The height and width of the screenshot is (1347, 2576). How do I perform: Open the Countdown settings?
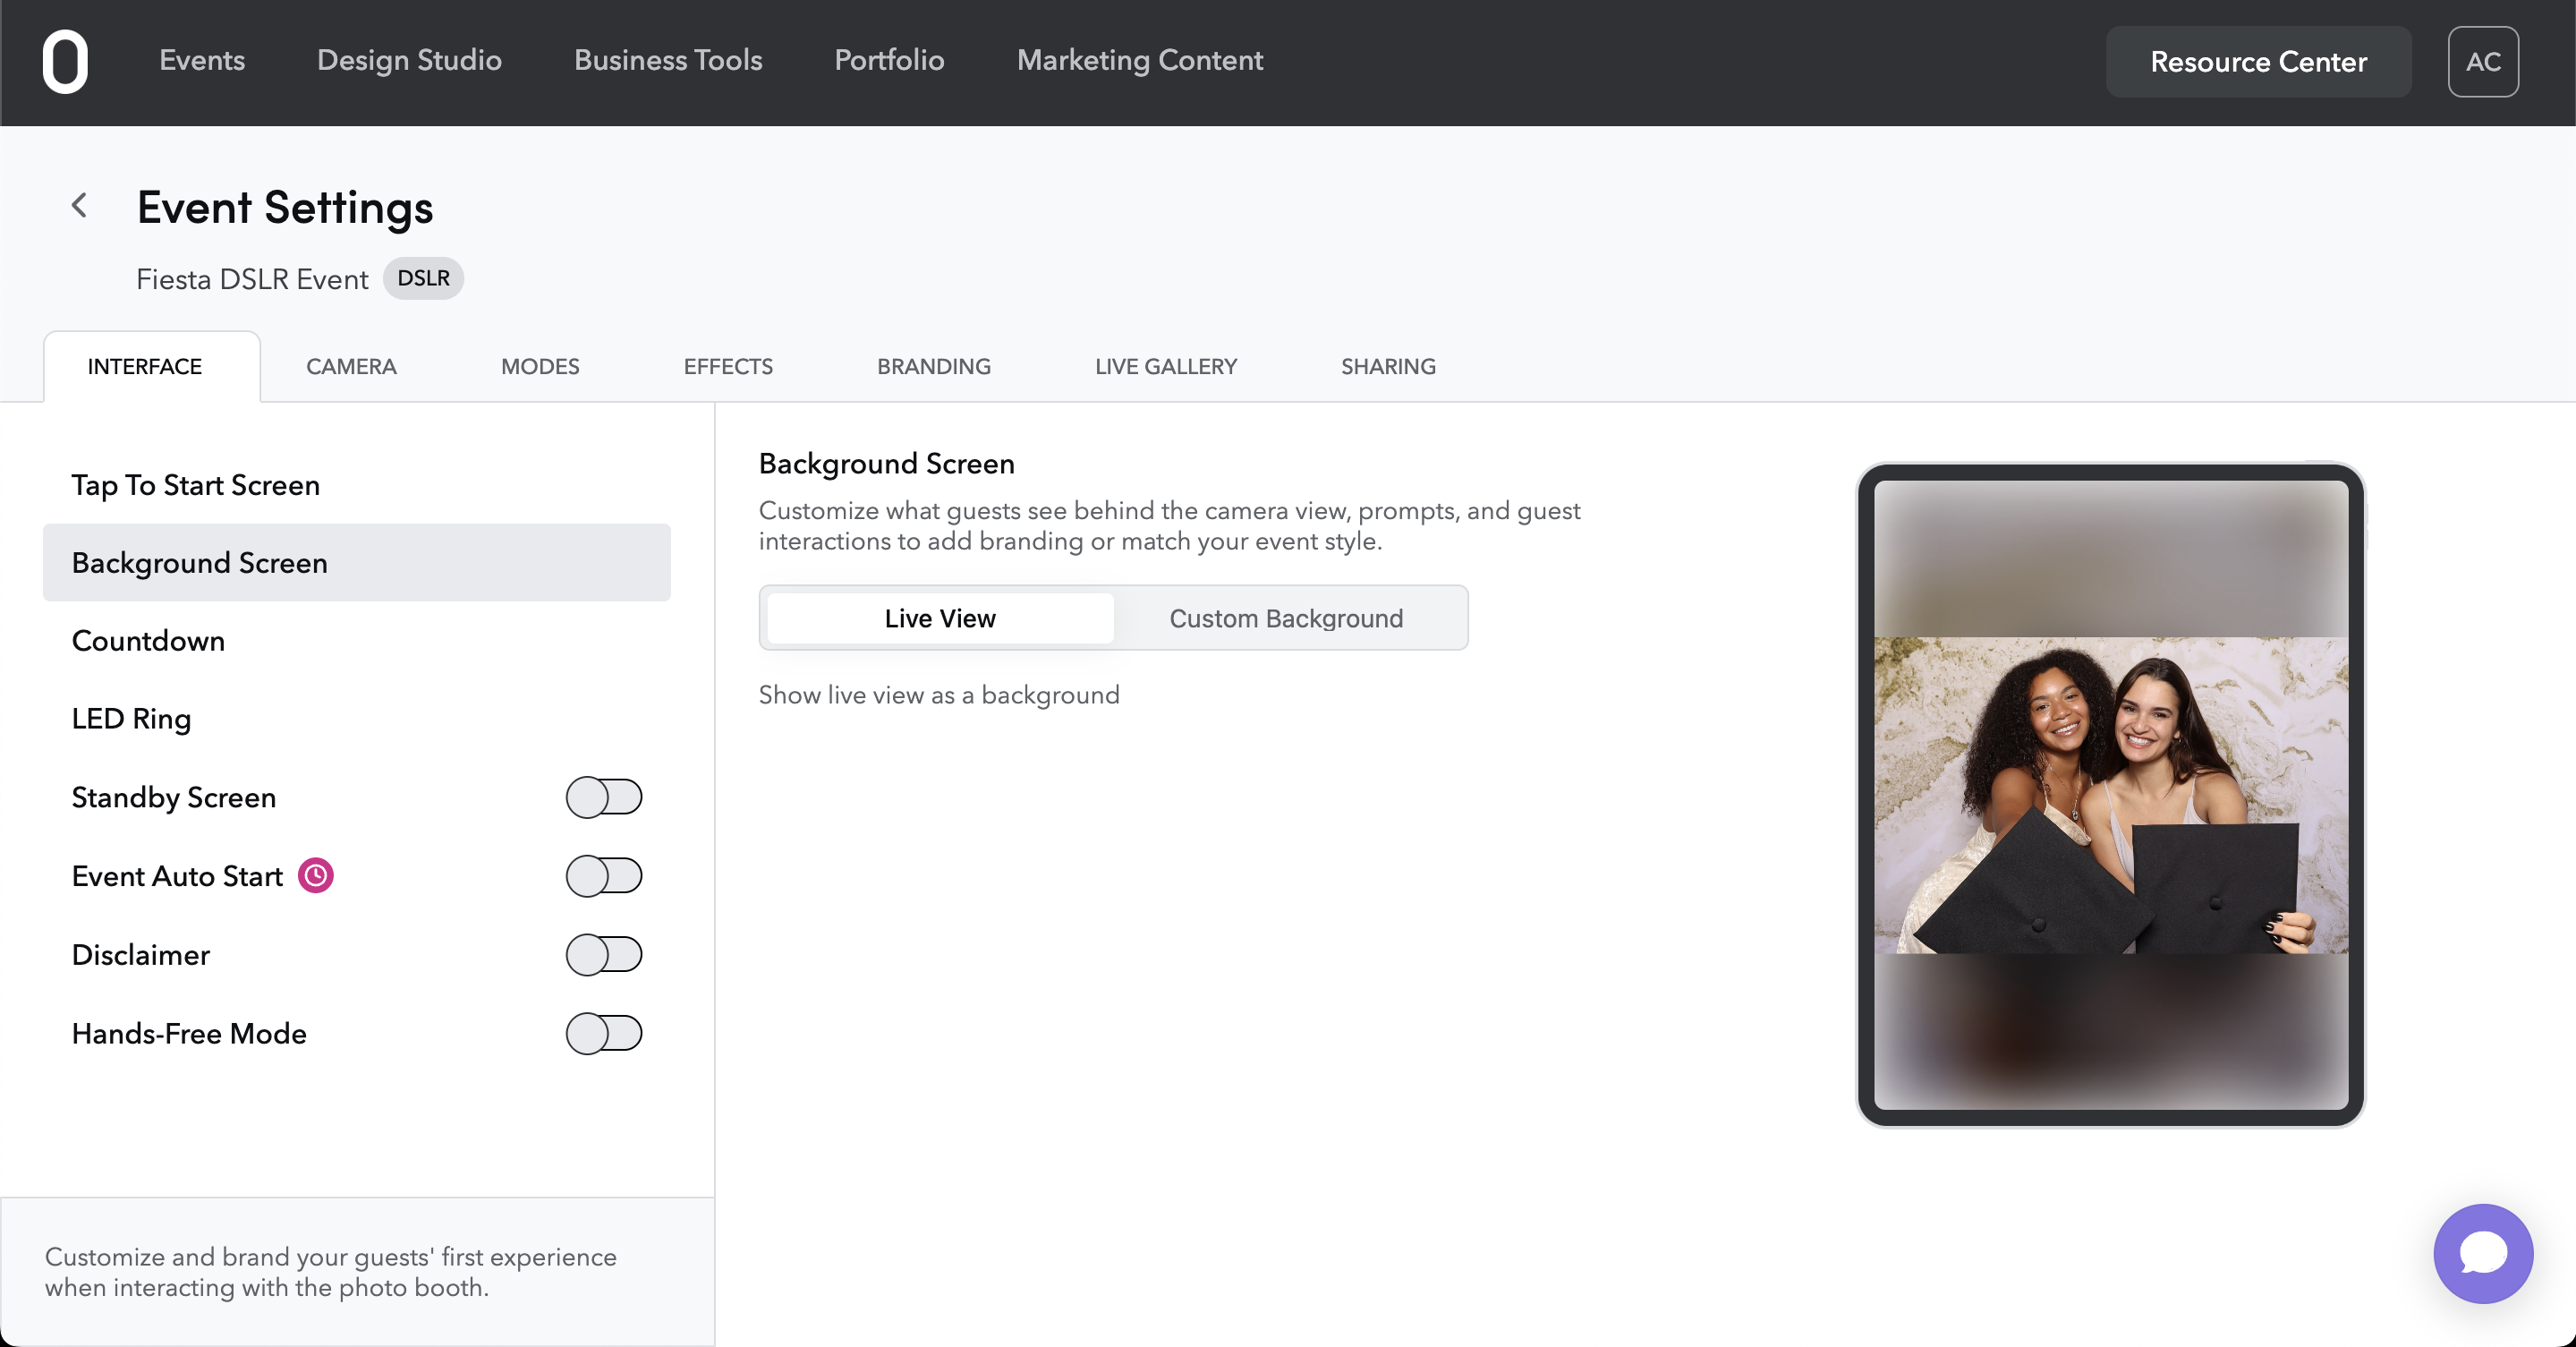click(x=356, y=640)
